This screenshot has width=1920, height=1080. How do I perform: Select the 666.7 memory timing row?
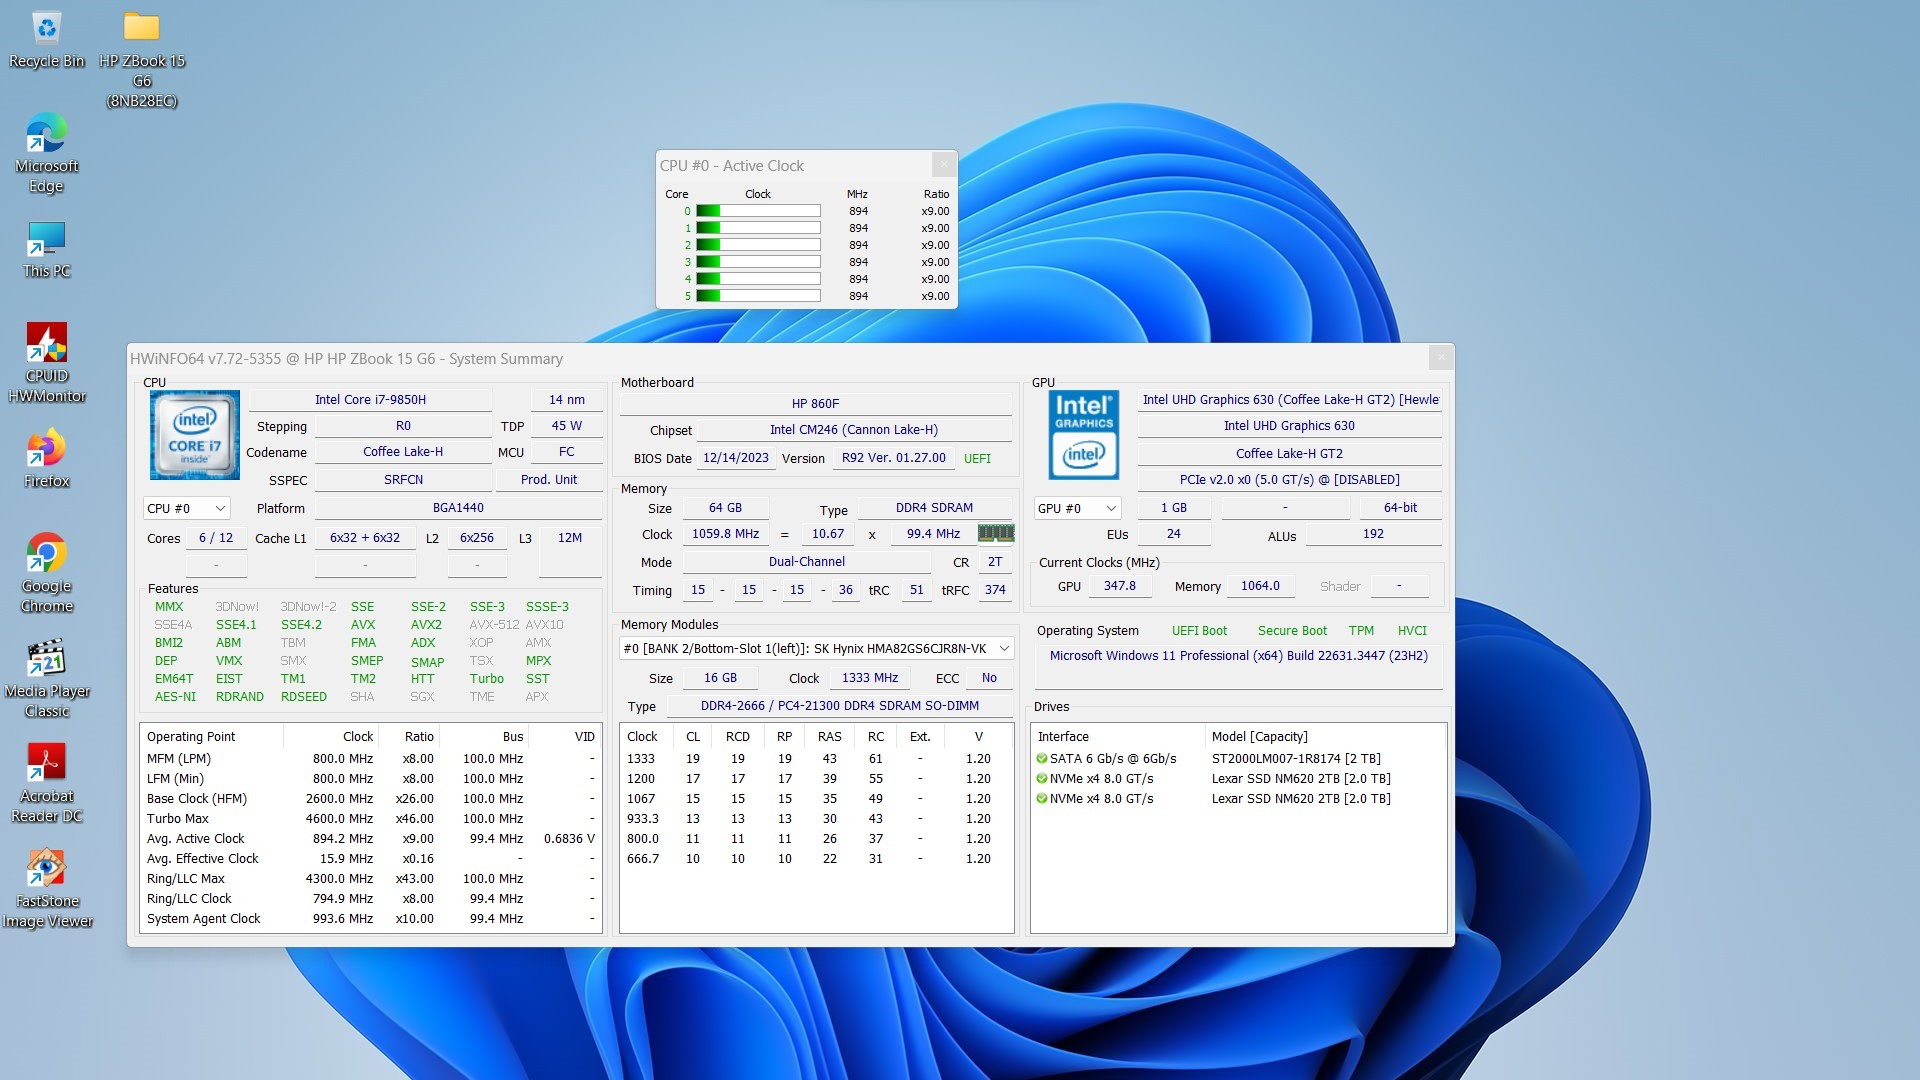(816, 859)
